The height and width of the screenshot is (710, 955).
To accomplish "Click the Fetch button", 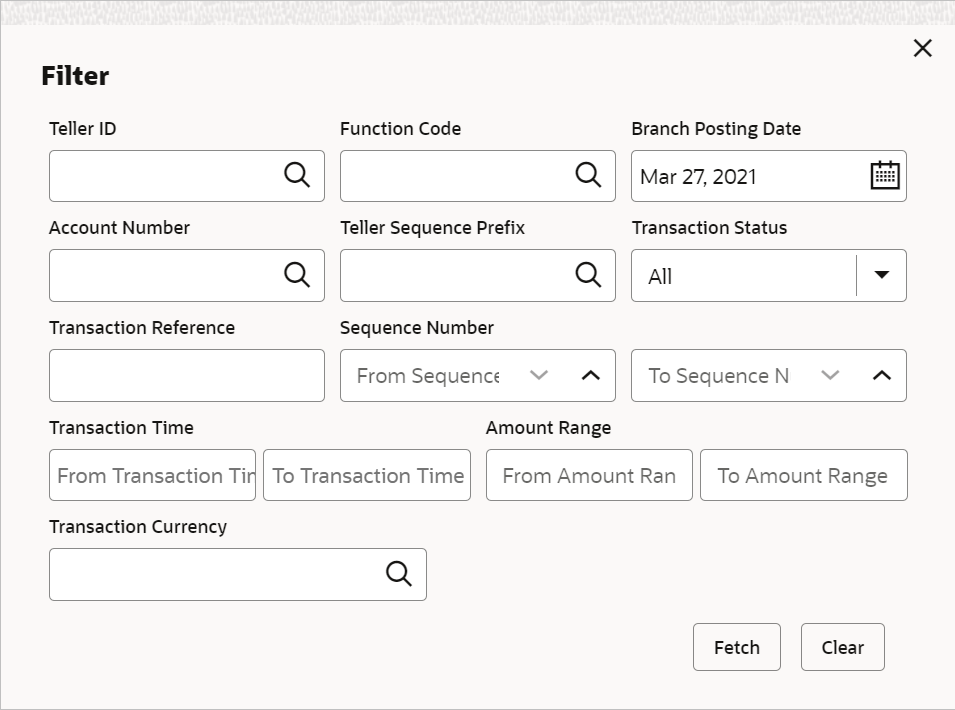I will [x=736, y=647].
